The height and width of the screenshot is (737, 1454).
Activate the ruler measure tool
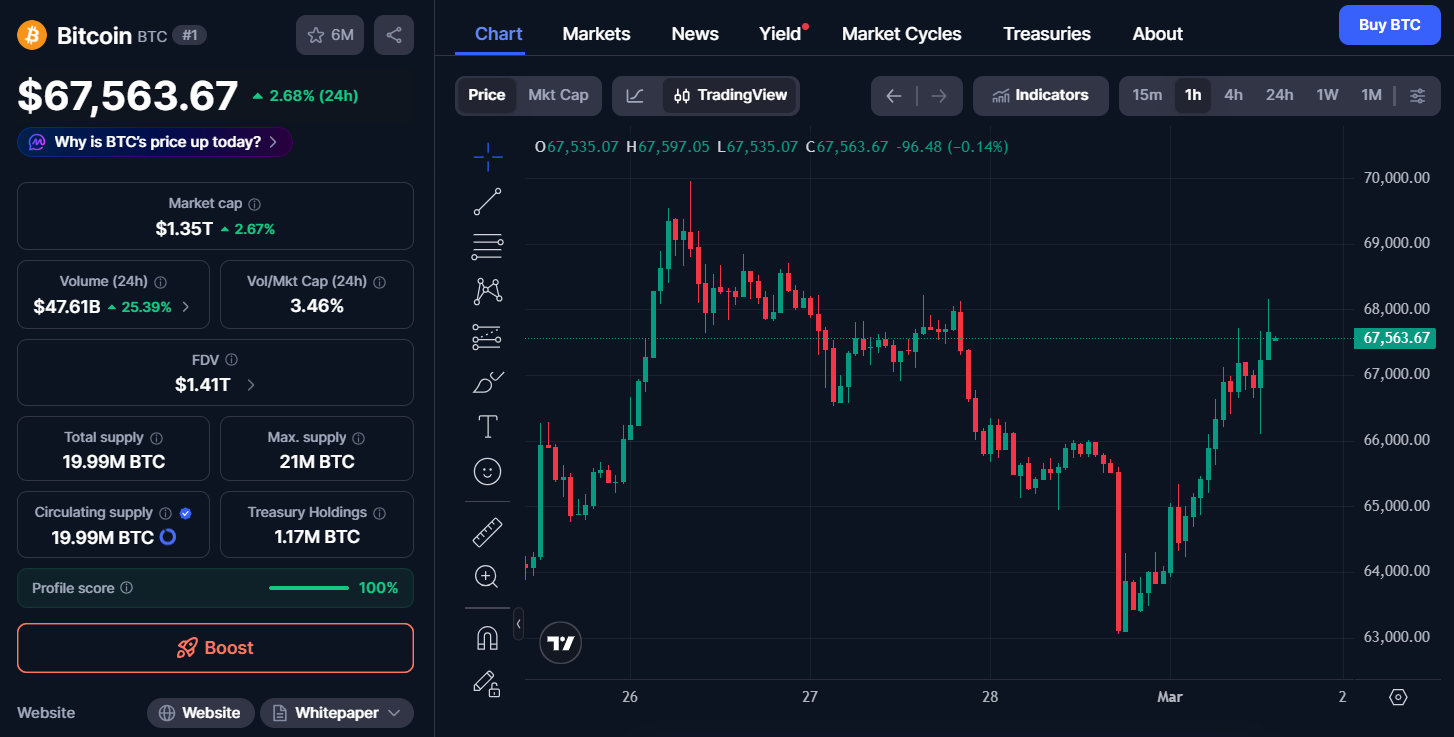pos(487,532)
